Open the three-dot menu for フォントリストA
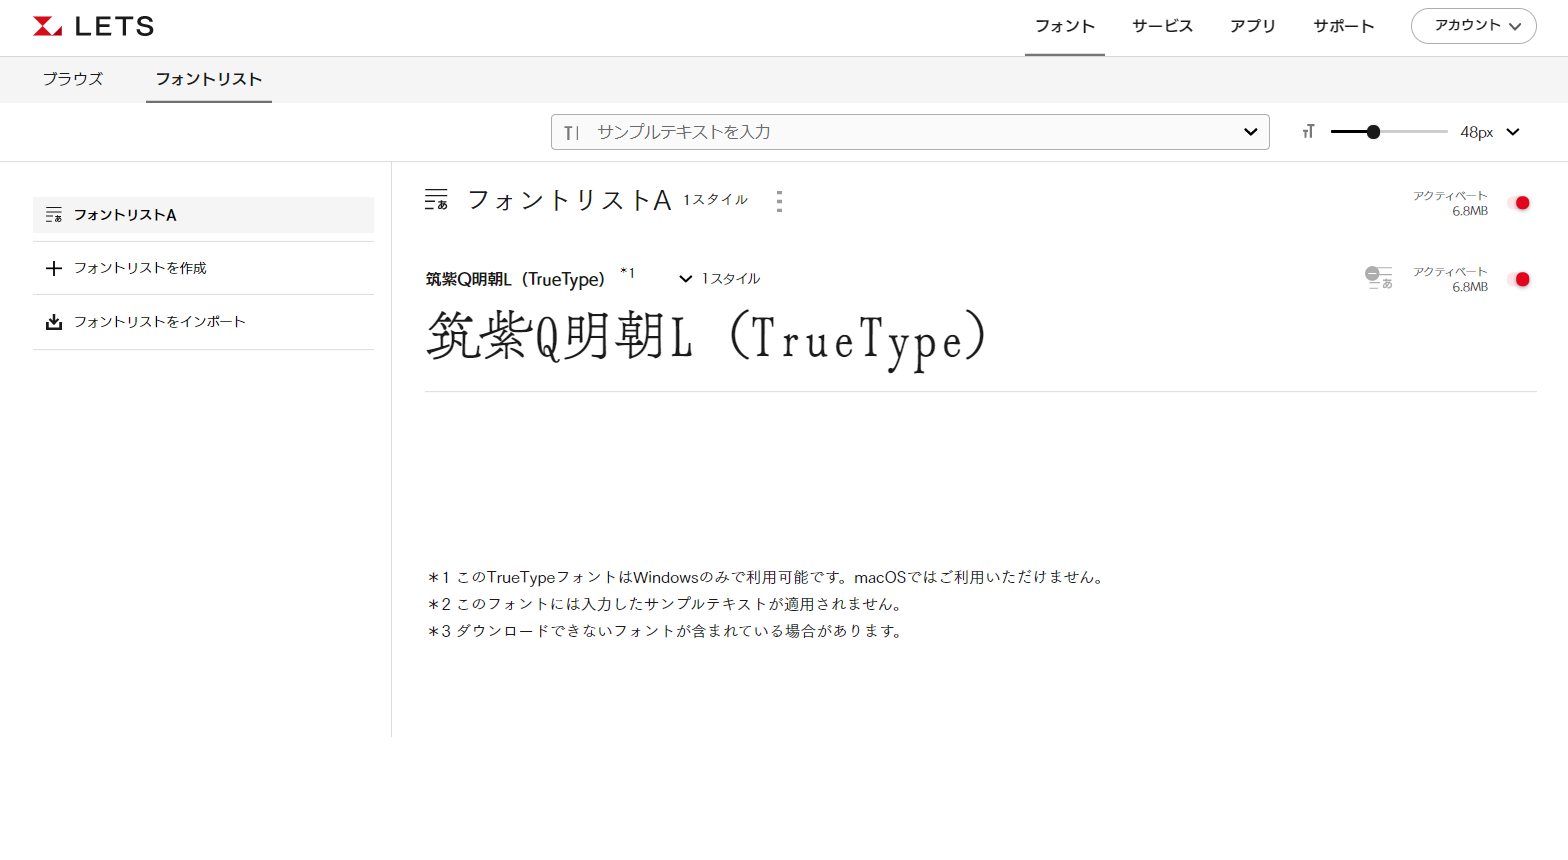This screenshot has width=1568, height=860. (779, 201)
